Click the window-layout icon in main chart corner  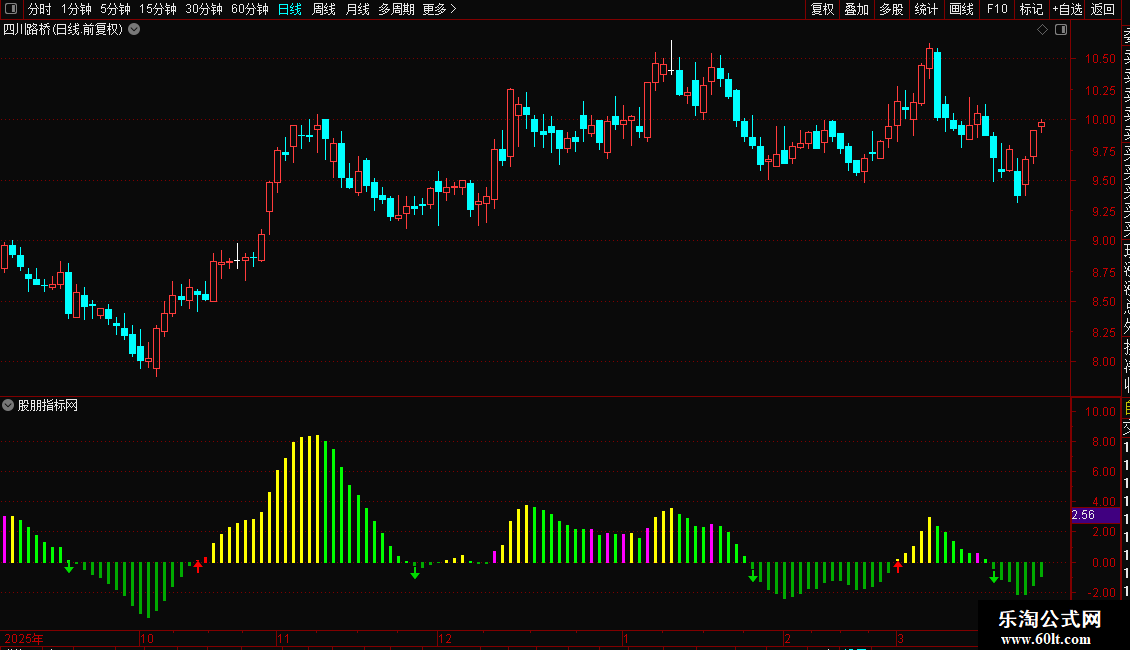point(1061,30)
